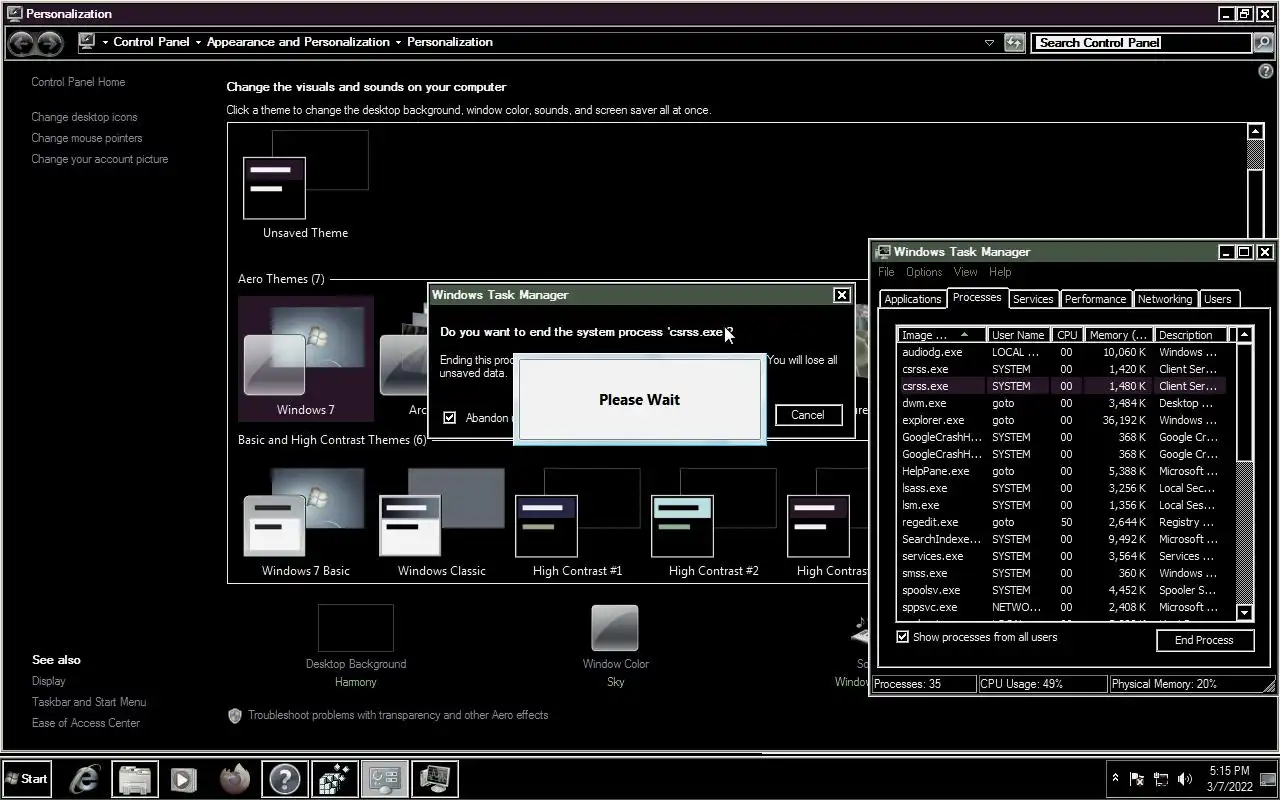Open Troubleshoot problems with transparency link
Image resolution: width=1280 pixels, height=800 pixels.
point(398,715)
